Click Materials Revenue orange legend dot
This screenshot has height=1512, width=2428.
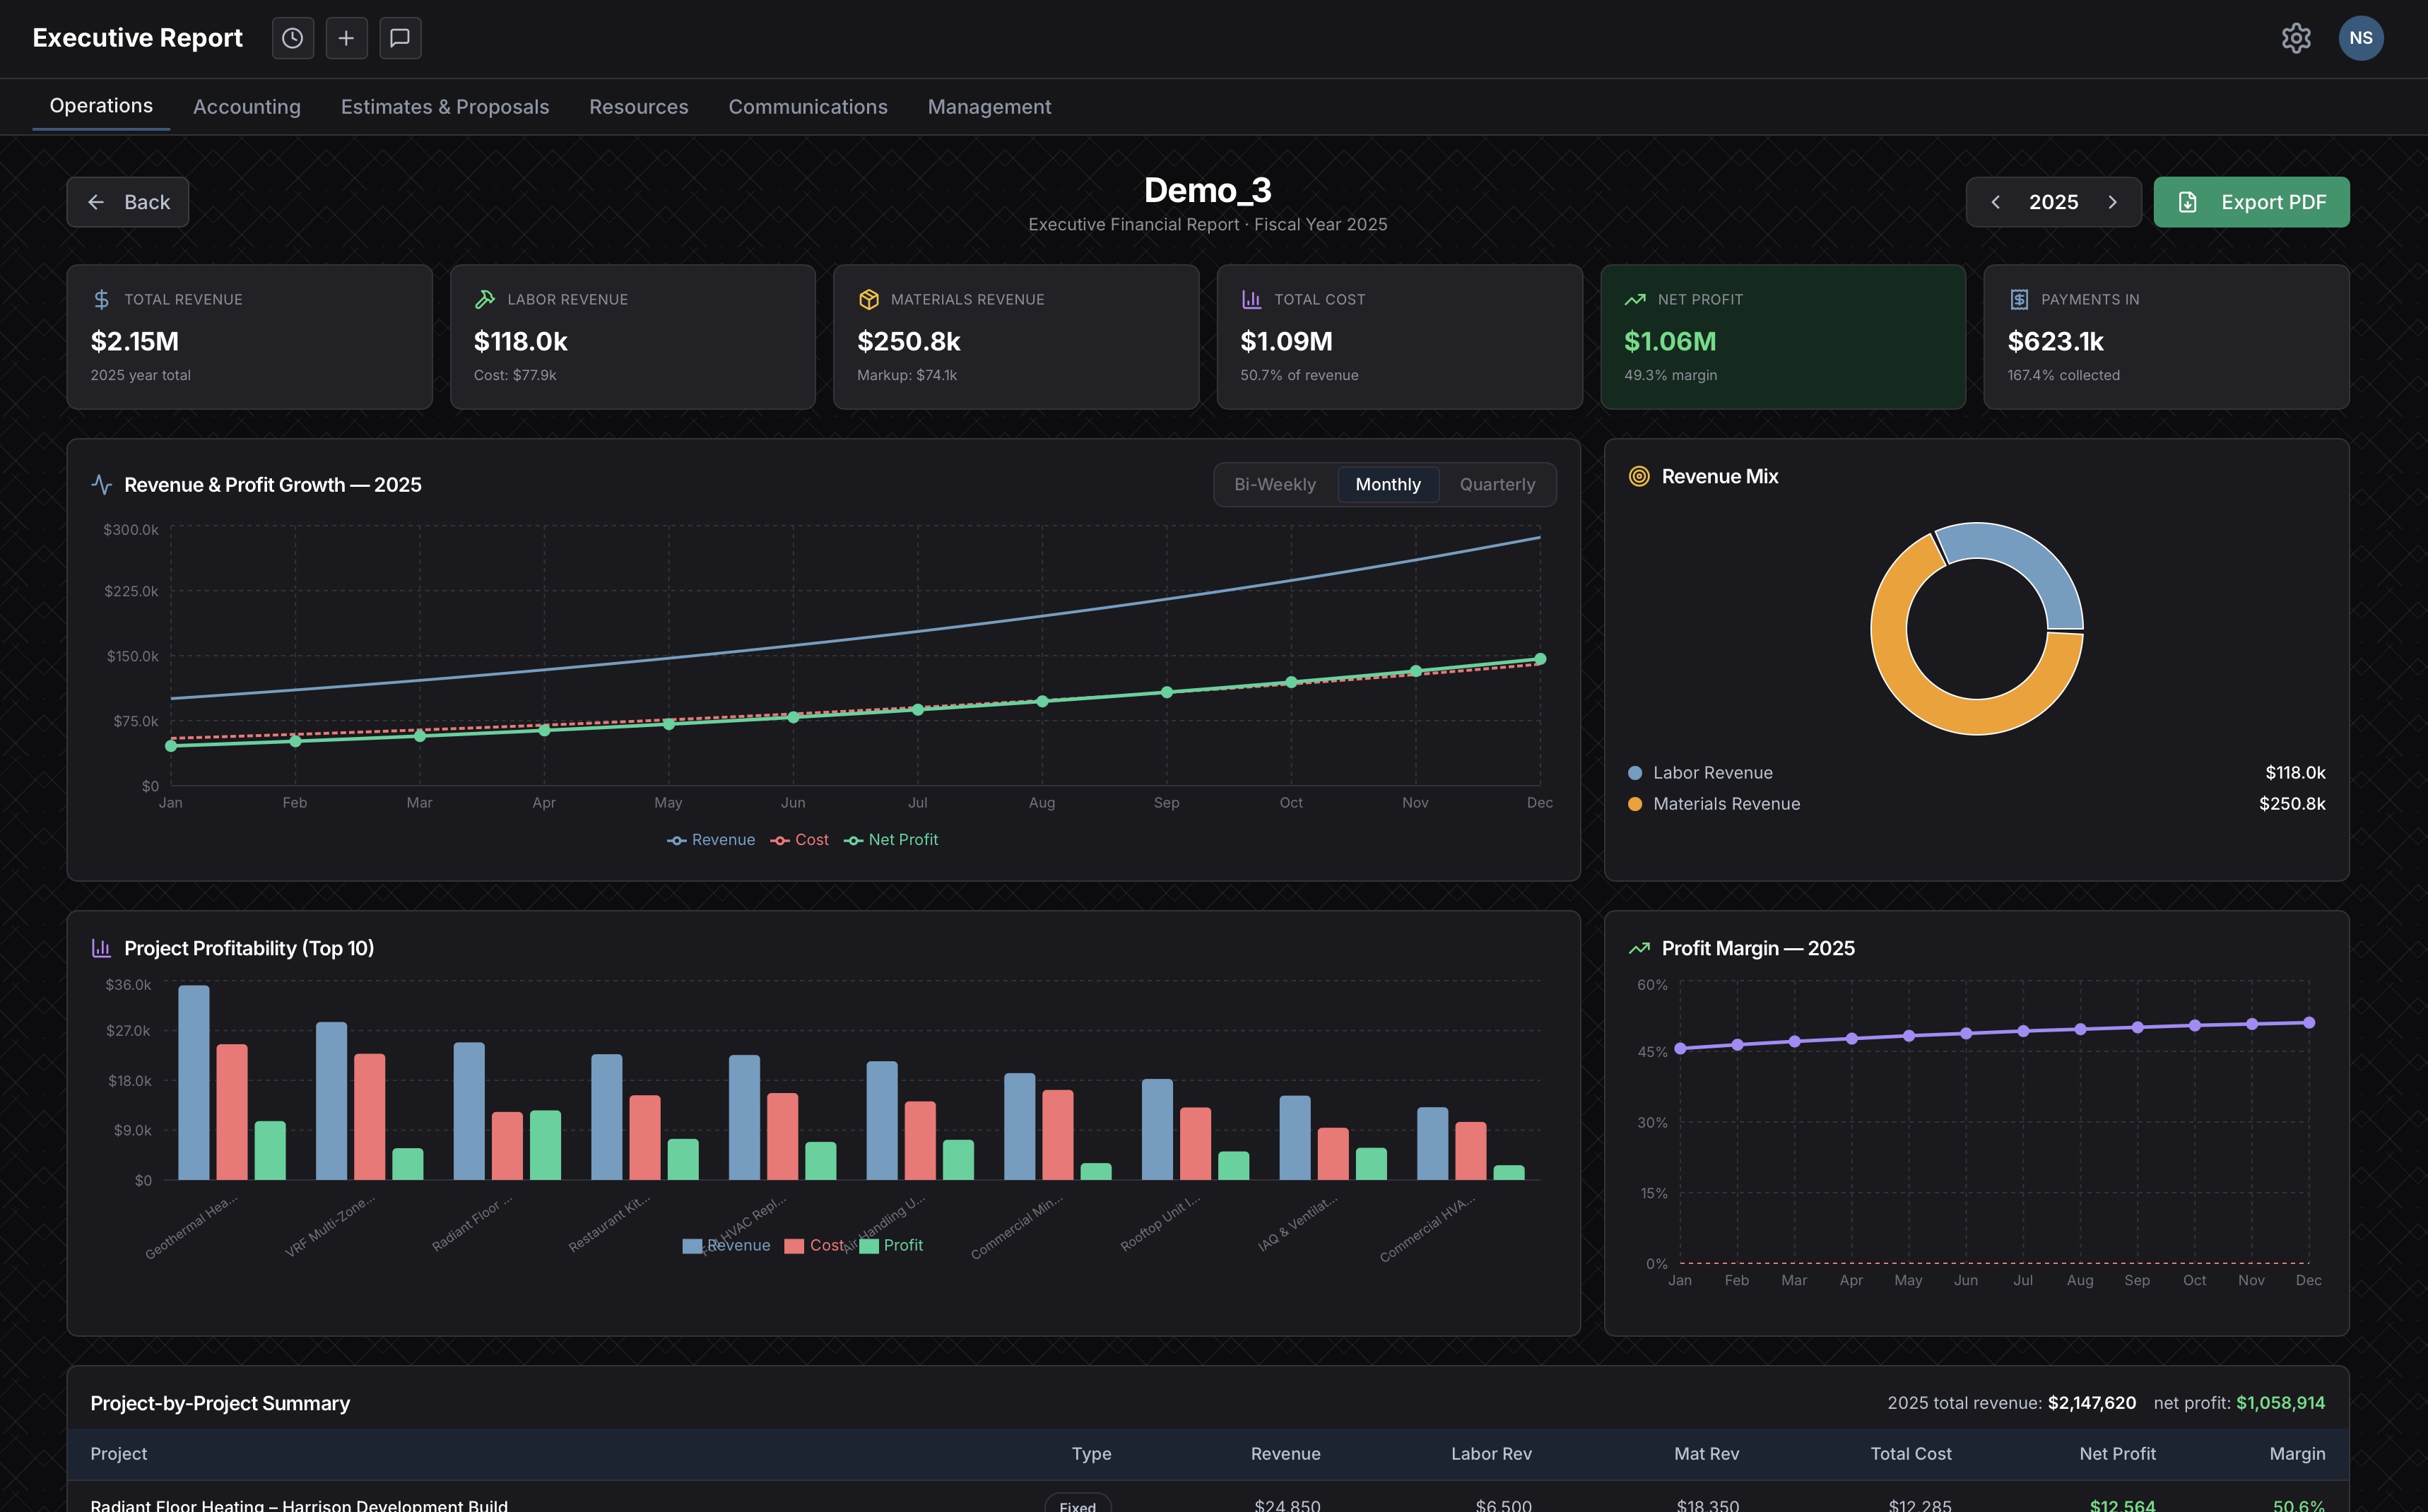pos(1635,804)
